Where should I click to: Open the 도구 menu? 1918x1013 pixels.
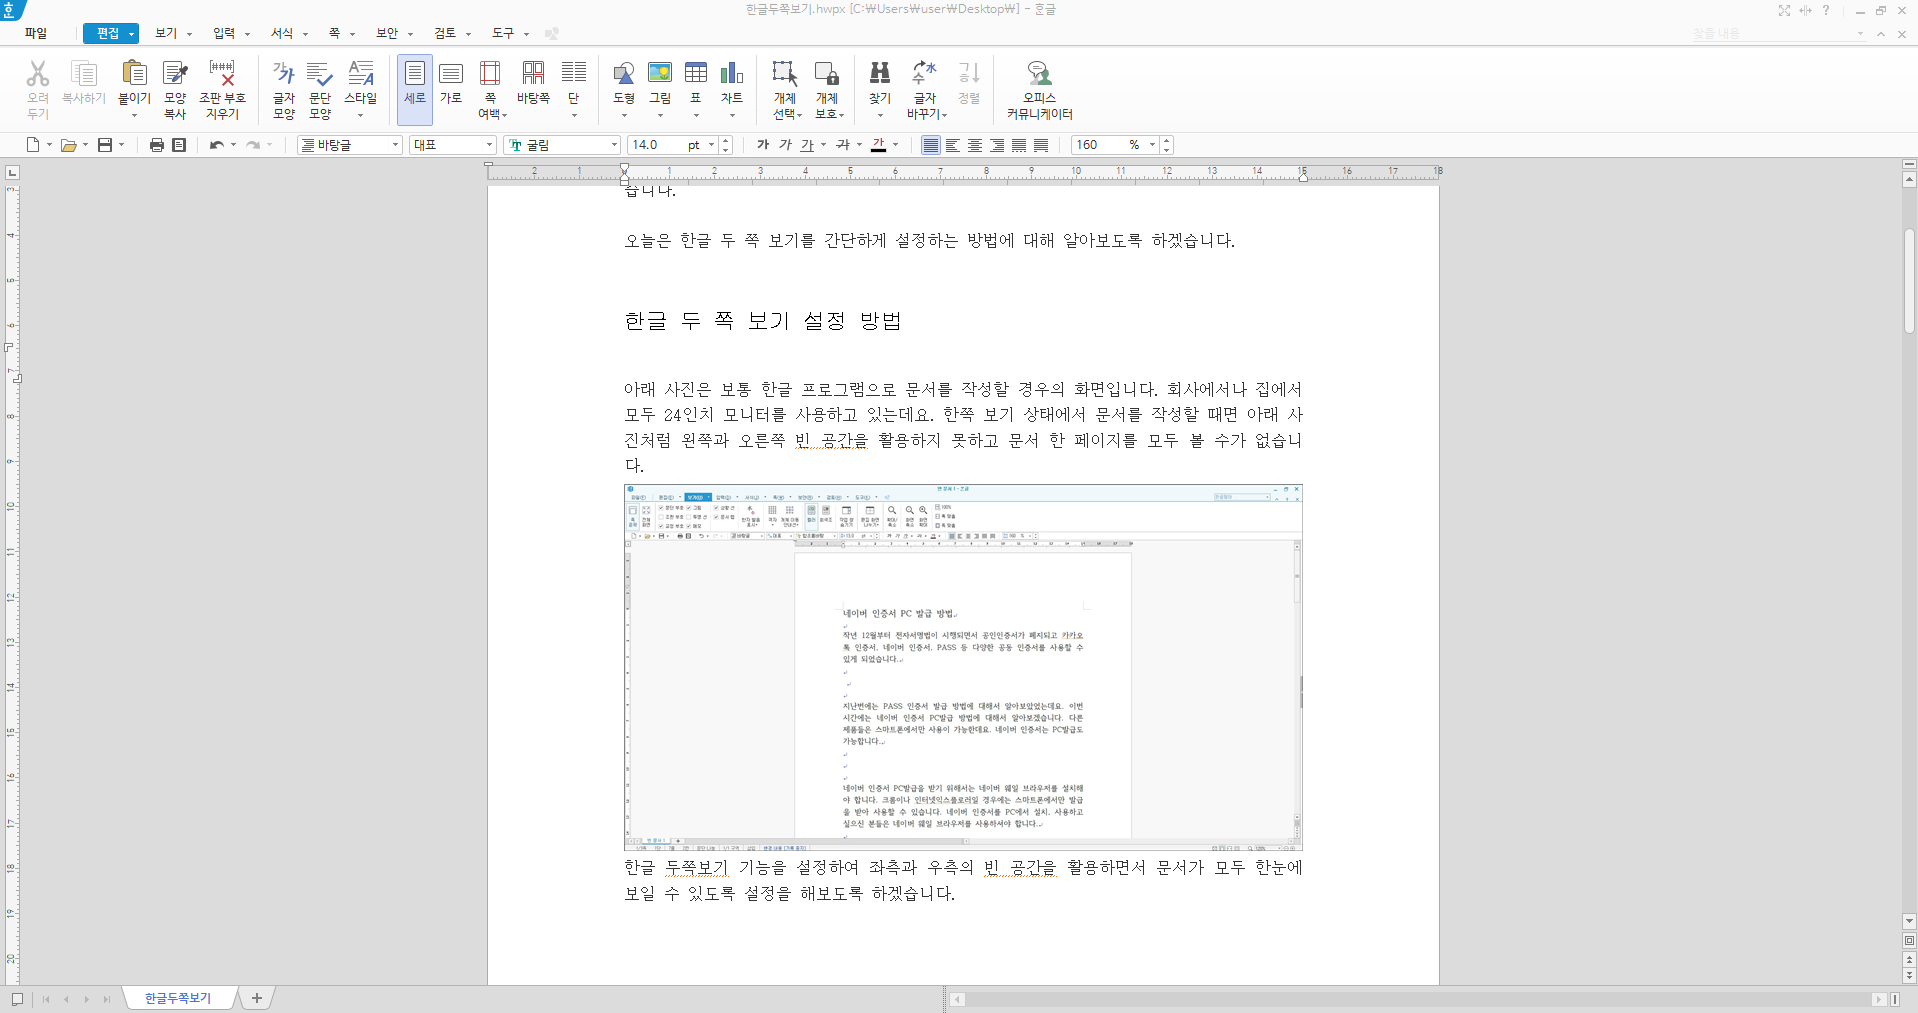pyautogui.click(x=503, y=33)
